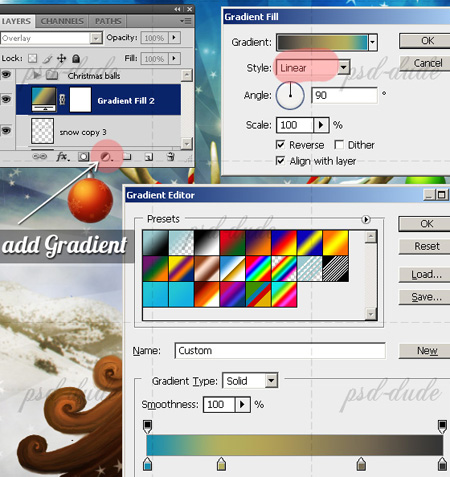The height and width of the screenshot is (477, 450).
Task: Click the Angle dial in the Gradient Fill dialog
Action: click(290, 95)
